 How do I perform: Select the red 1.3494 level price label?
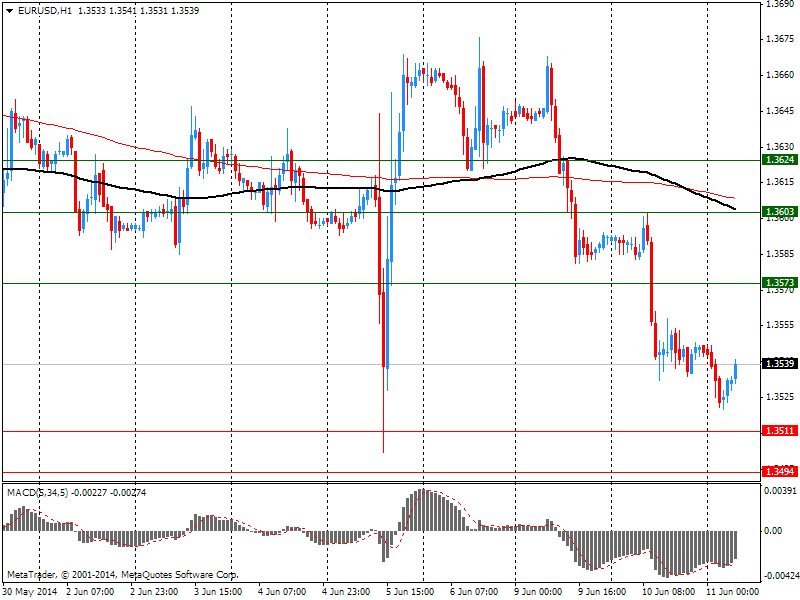click(779, 471)
